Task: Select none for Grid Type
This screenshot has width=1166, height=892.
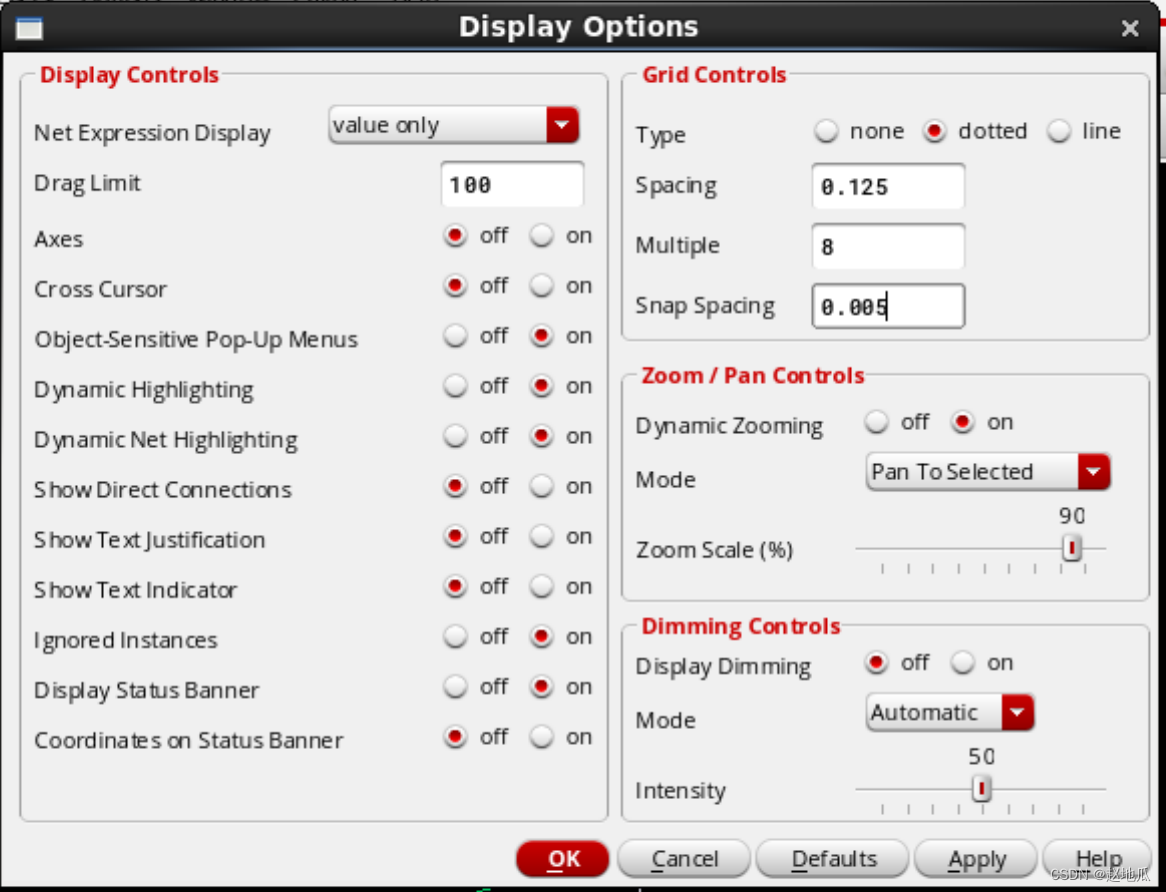Action: pyautogui.click(x=826, y=132)
